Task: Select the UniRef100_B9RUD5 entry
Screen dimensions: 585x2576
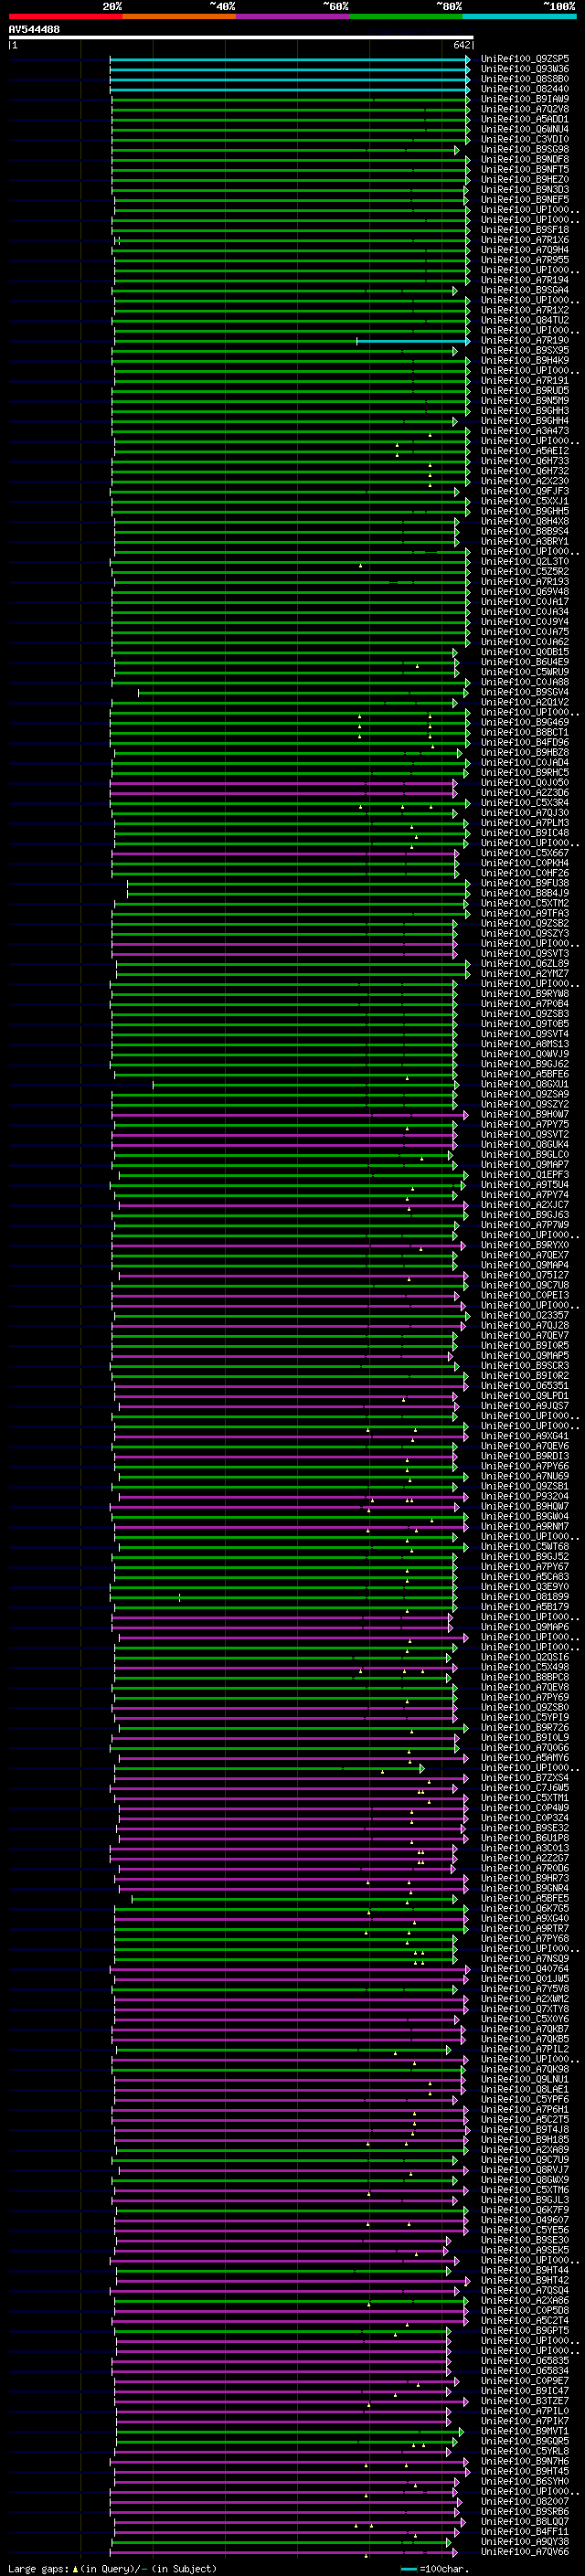Action: point(525,391)
